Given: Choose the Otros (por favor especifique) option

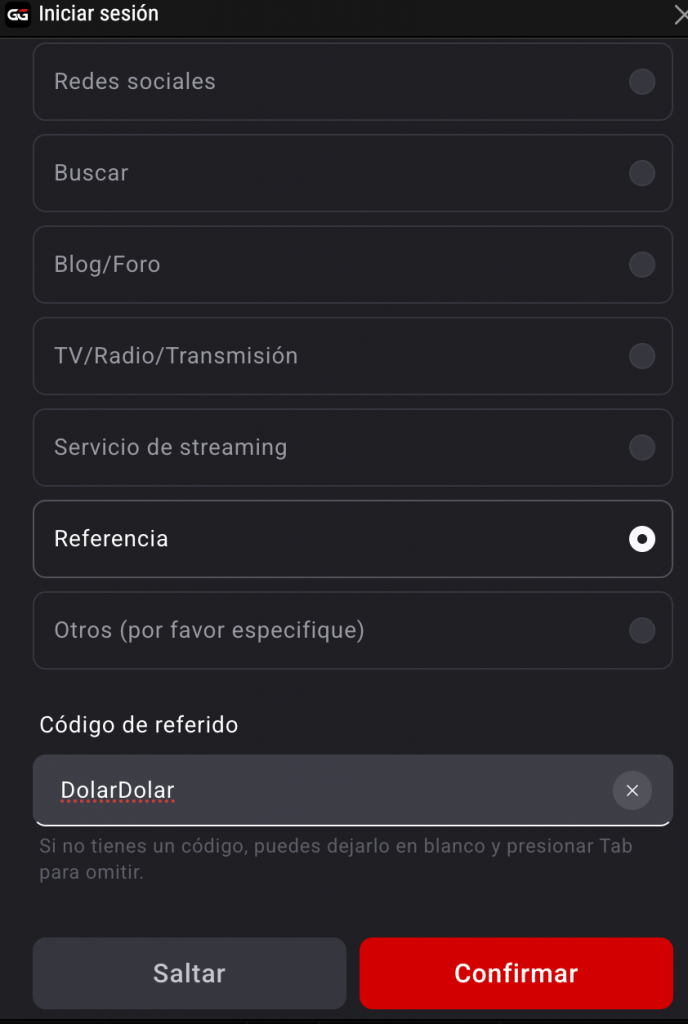Looking at the screenshot, I should 641,630.
